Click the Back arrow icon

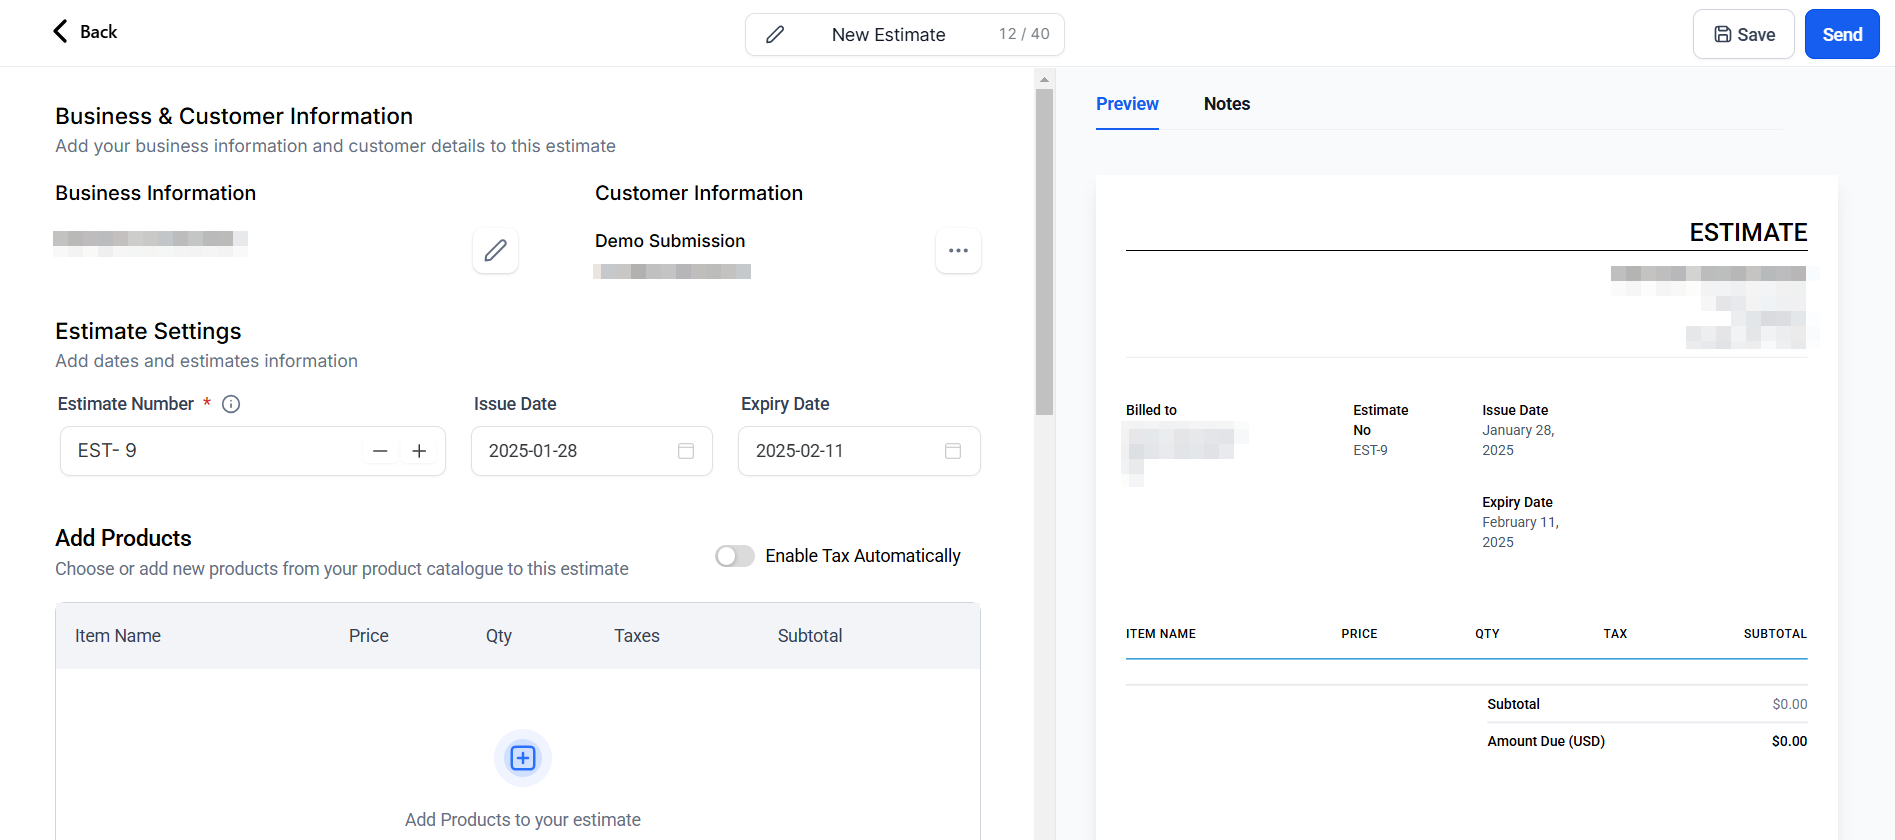tap(61, 32)
